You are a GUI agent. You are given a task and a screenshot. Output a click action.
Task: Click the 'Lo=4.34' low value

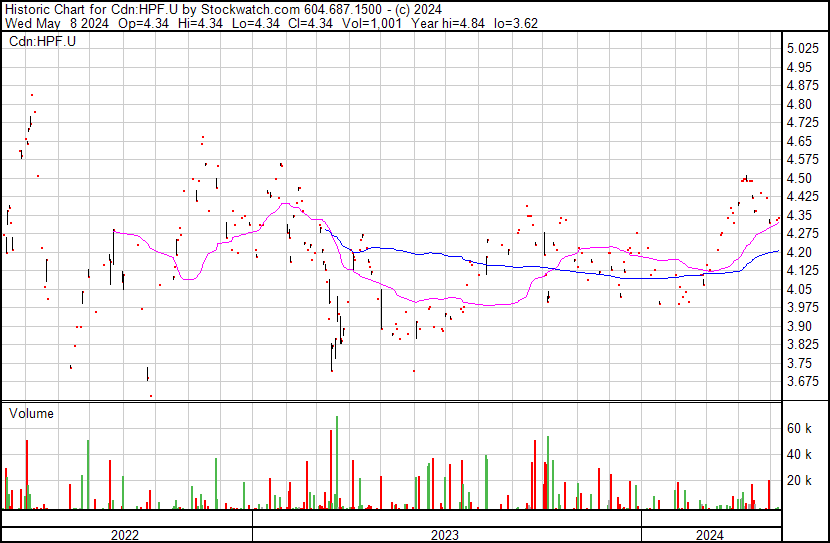256,23
